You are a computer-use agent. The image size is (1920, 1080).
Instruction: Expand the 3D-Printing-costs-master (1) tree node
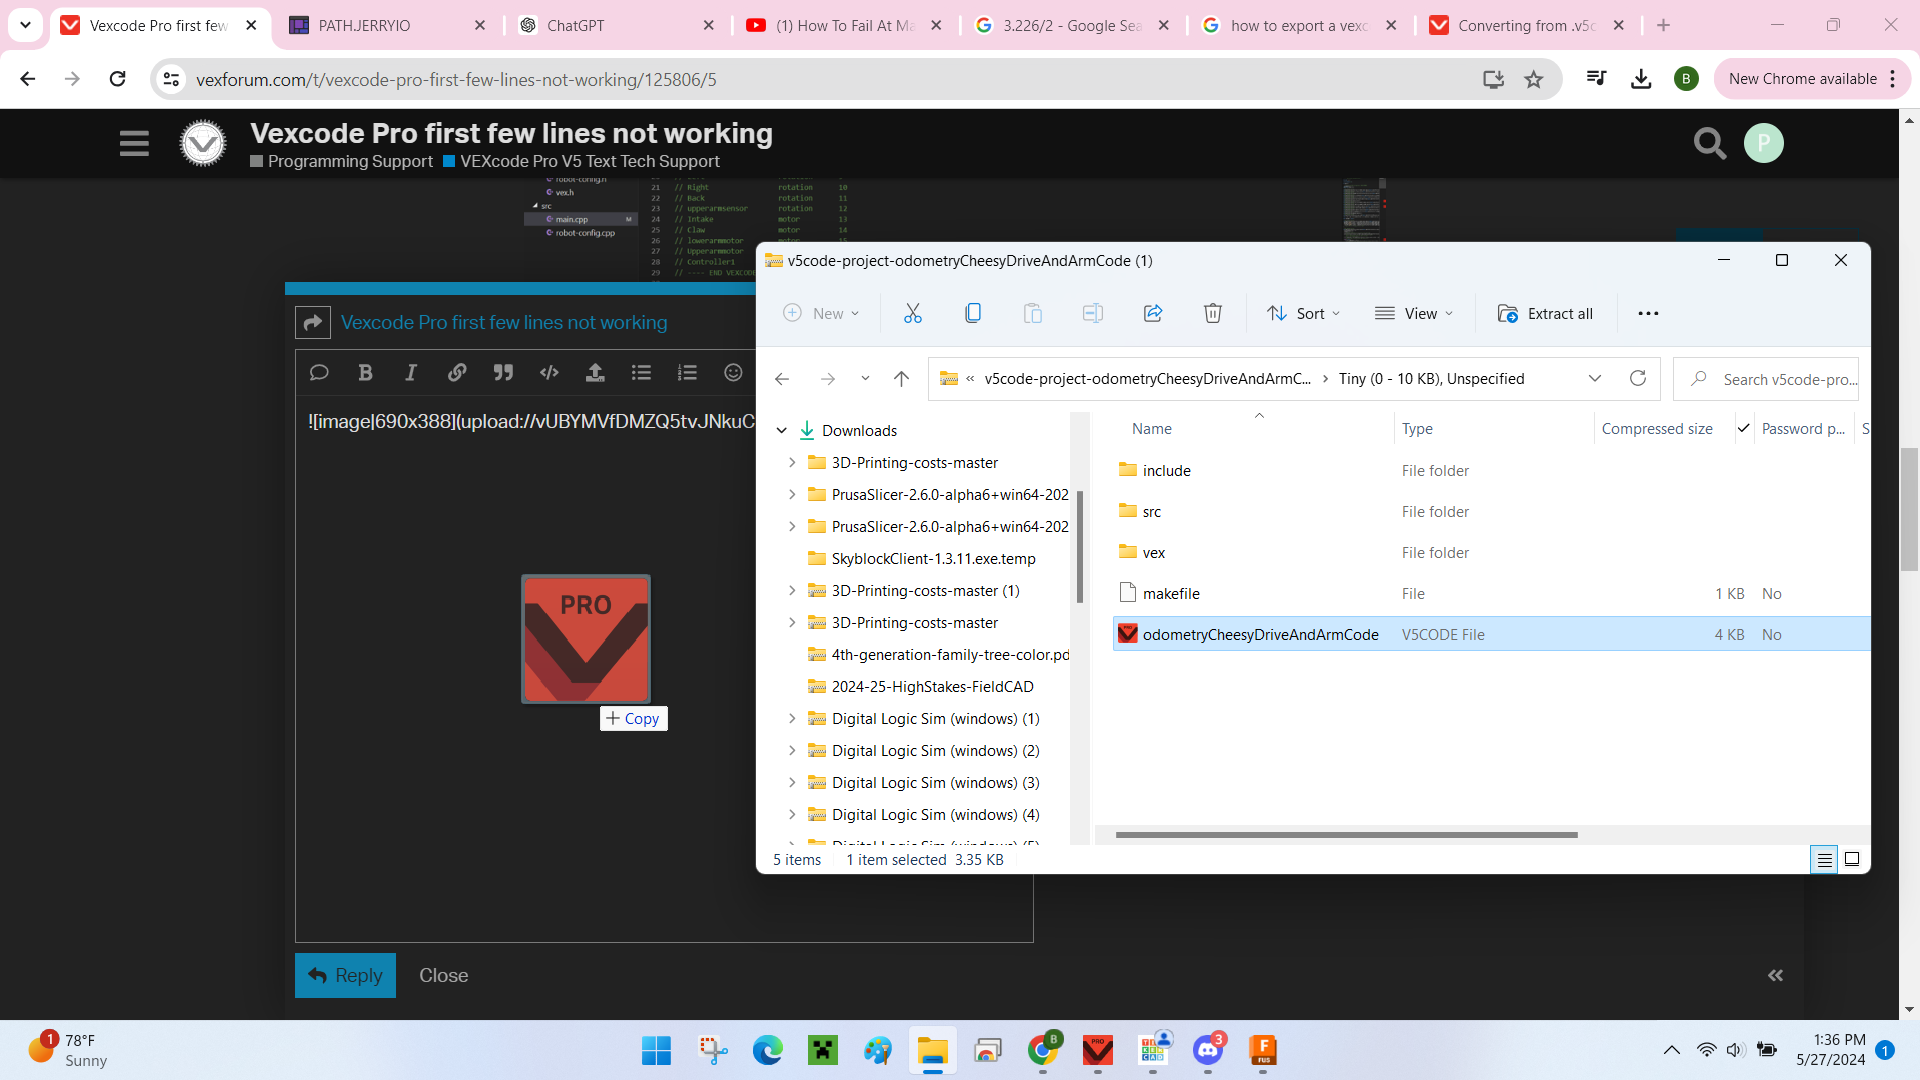[792, 590]
